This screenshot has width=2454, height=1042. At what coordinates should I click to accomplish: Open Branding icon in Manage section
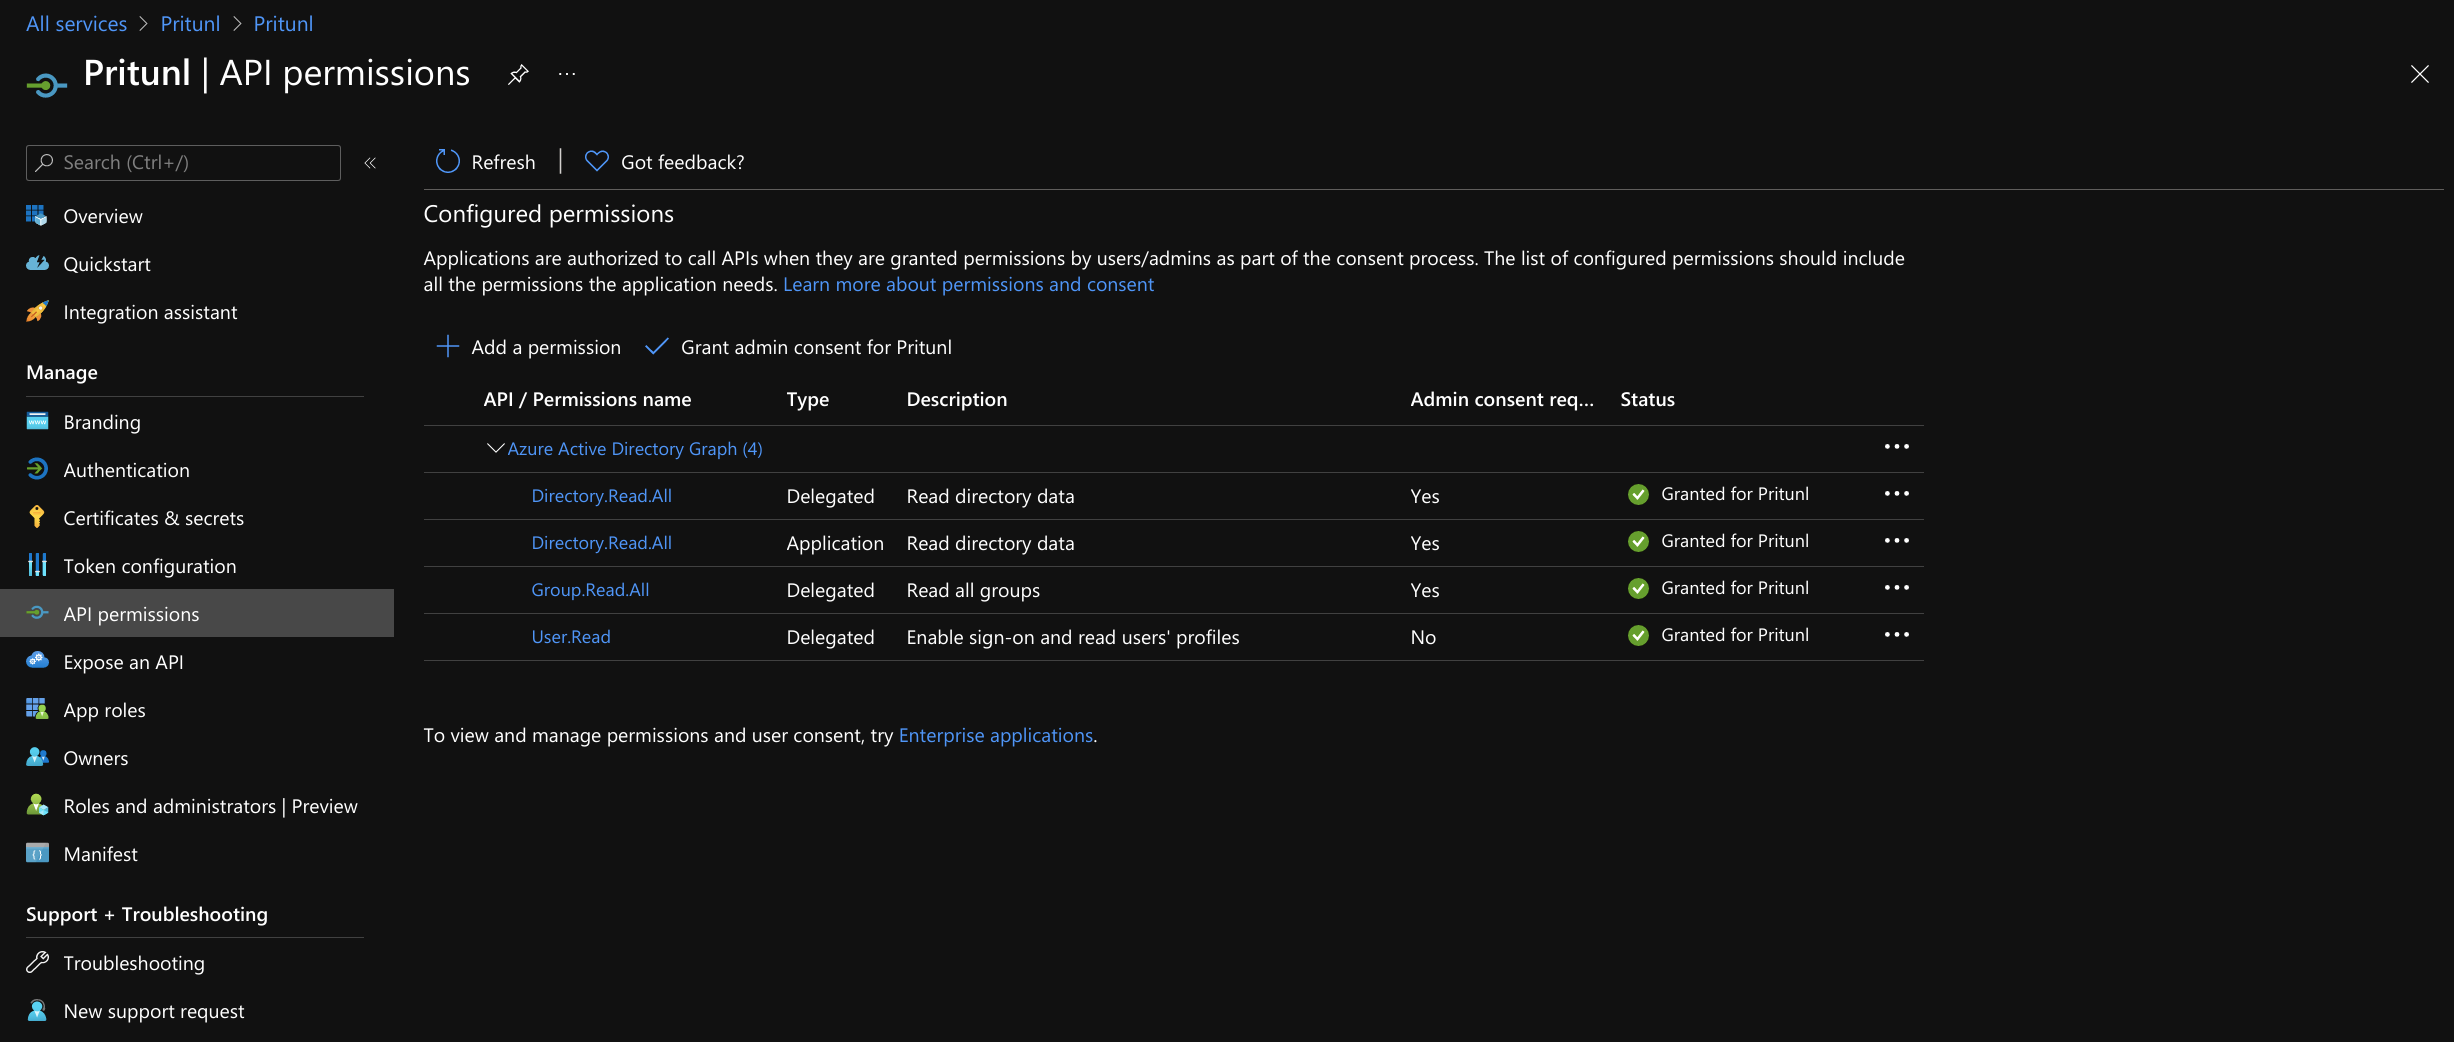point(37,421)
